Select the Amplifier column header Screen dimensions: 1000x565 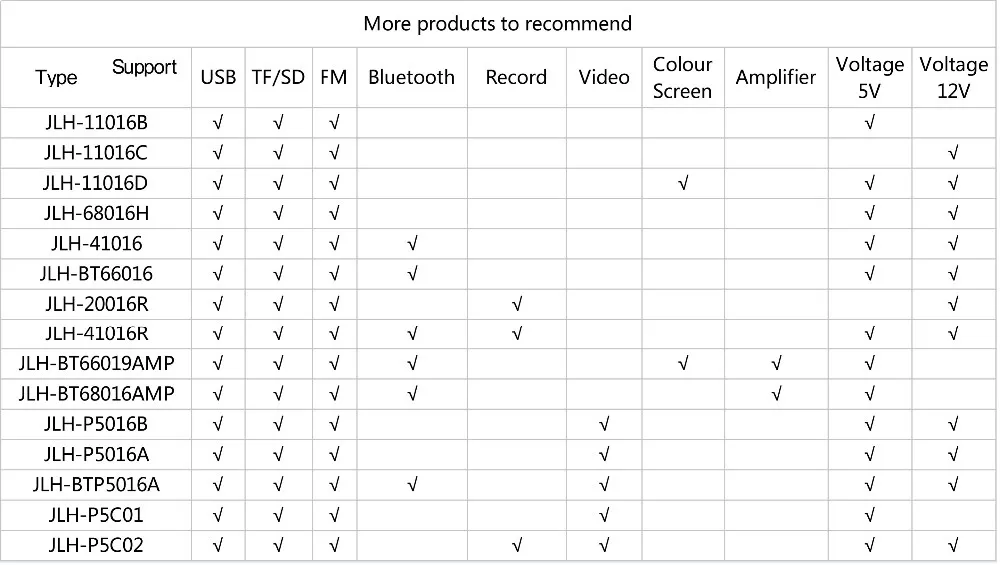point(776,77)
